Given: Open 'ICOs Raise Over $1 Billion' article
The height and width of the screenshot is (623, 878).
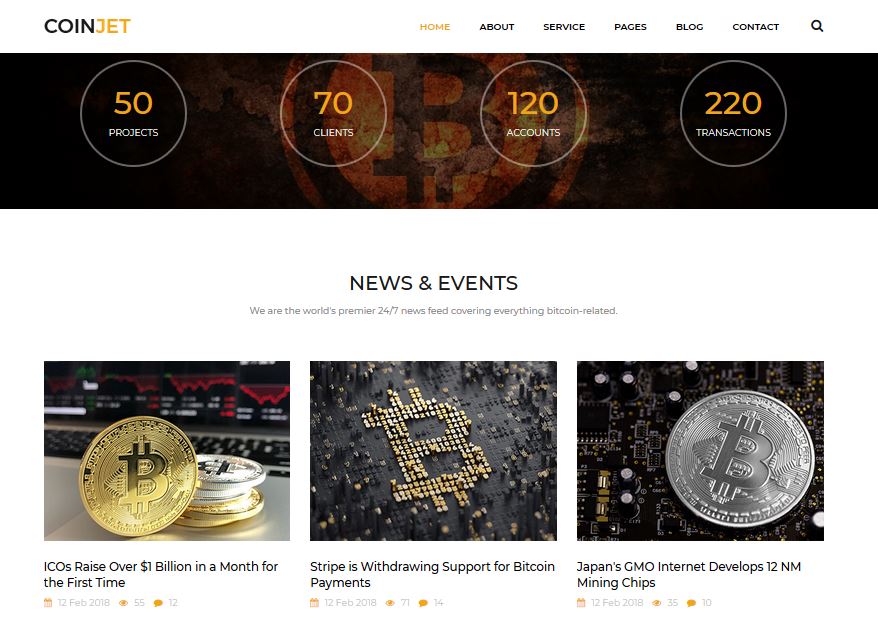Looking at the screenshot, I should pos(161,574).
